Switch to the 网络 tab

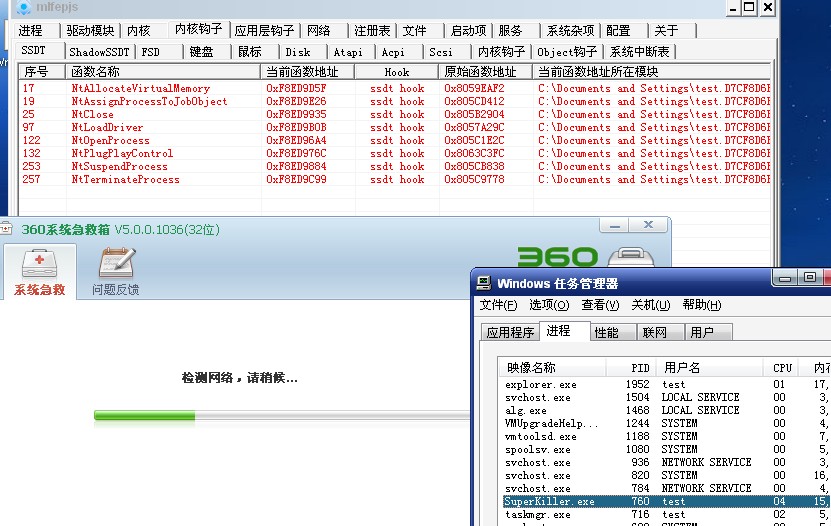tap(319, 31)
